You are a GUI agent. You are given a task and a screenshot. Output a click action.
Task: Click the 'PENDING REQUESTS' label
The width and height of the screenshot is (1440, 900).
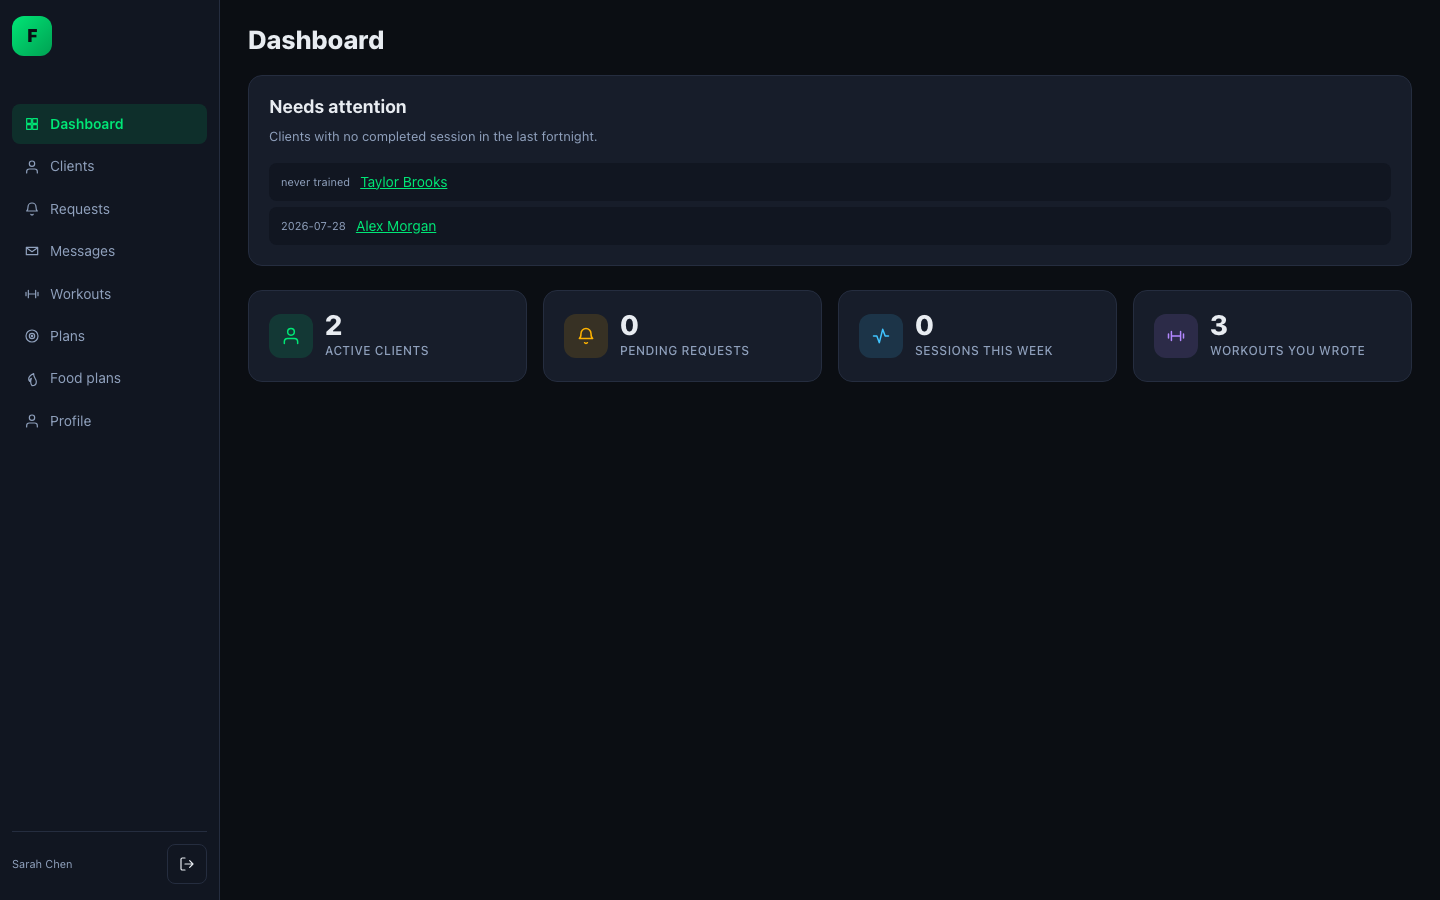click(x=684, y=351)
